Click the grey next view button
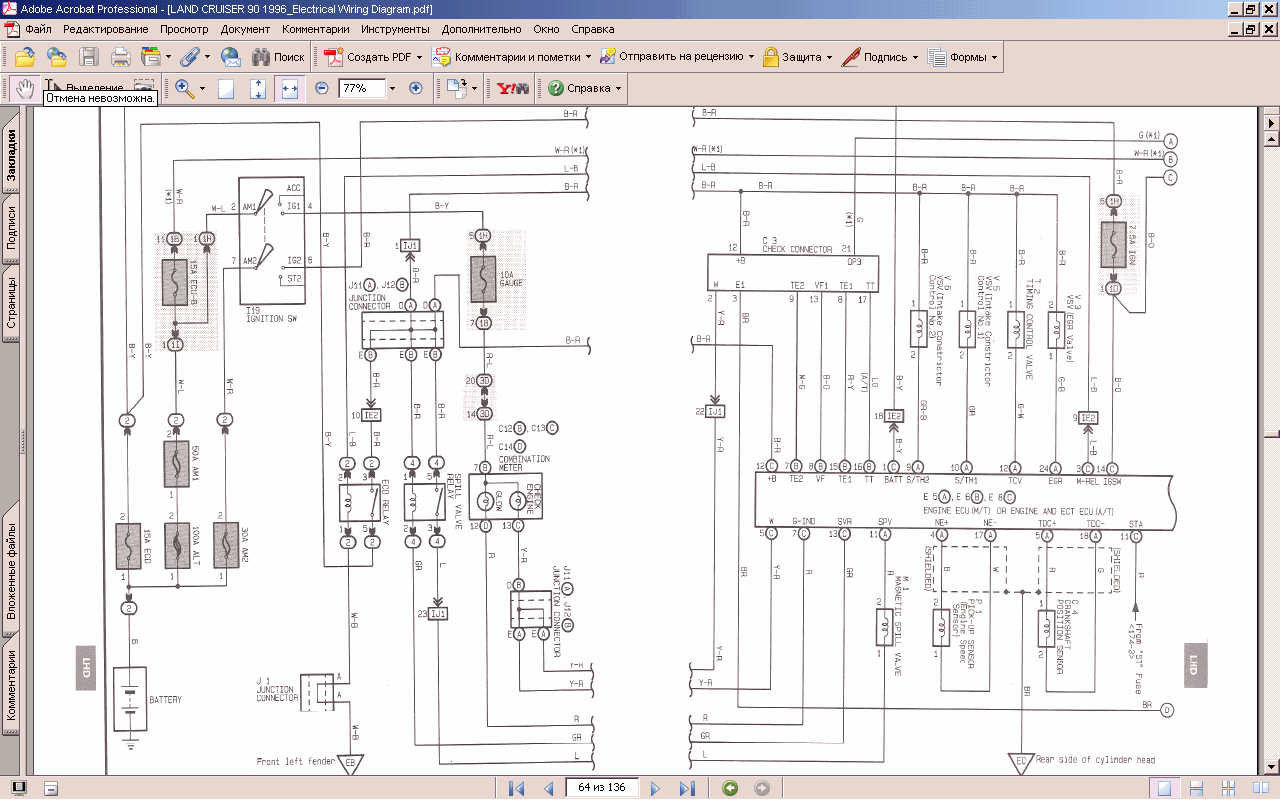This screenshot has height=800, width=1280. tap(762, 788)
